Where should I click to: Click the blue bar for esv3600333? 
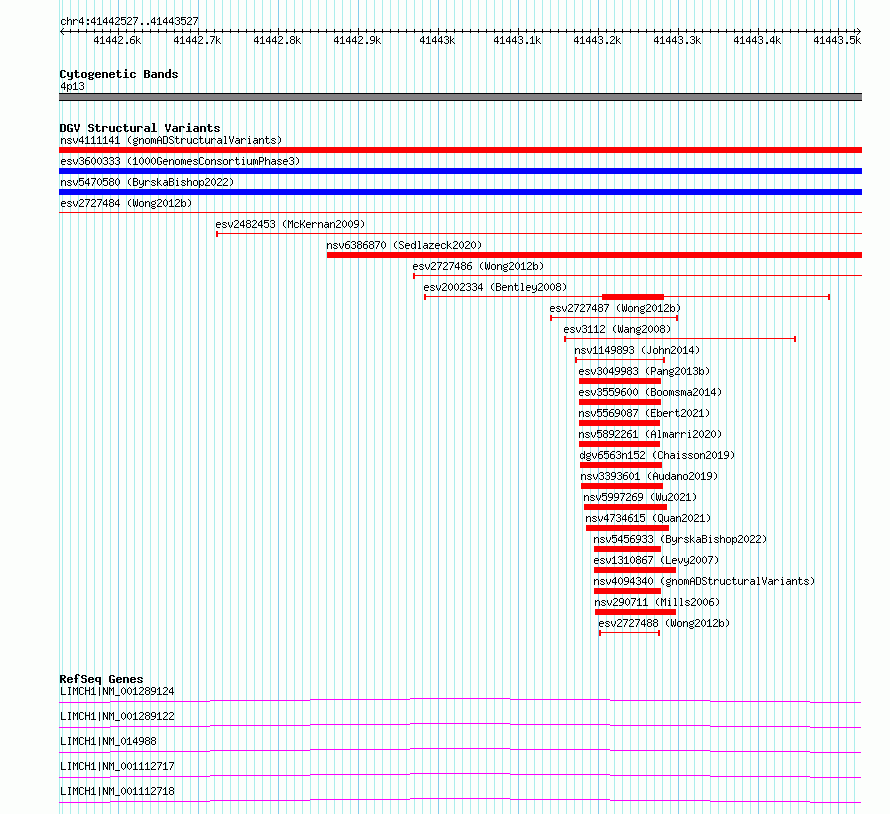coord(460,171)
